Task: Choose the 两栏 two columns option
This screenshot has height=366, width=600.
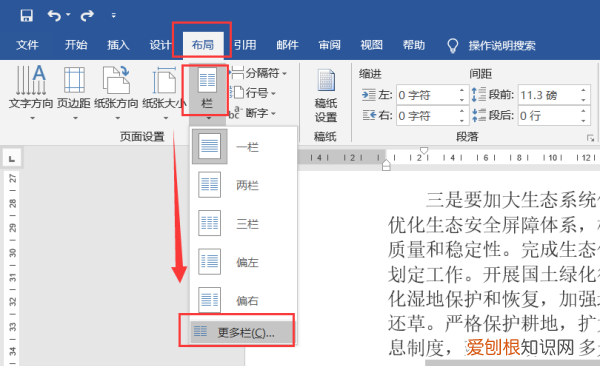Action: click(244, 185)
